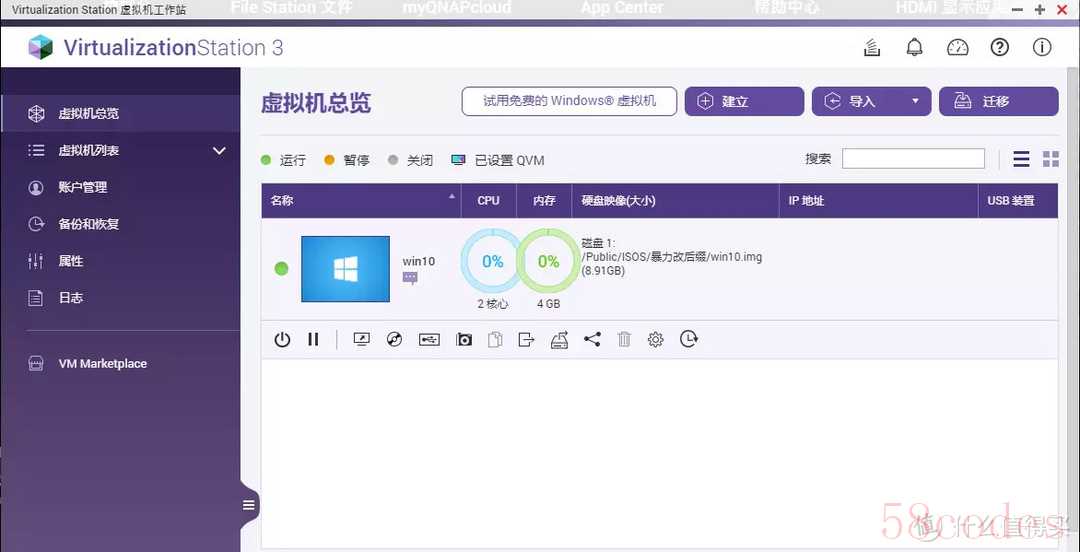Open the backup schedule clock icon
The image size is (1080, 552).
tap(688, 338)
